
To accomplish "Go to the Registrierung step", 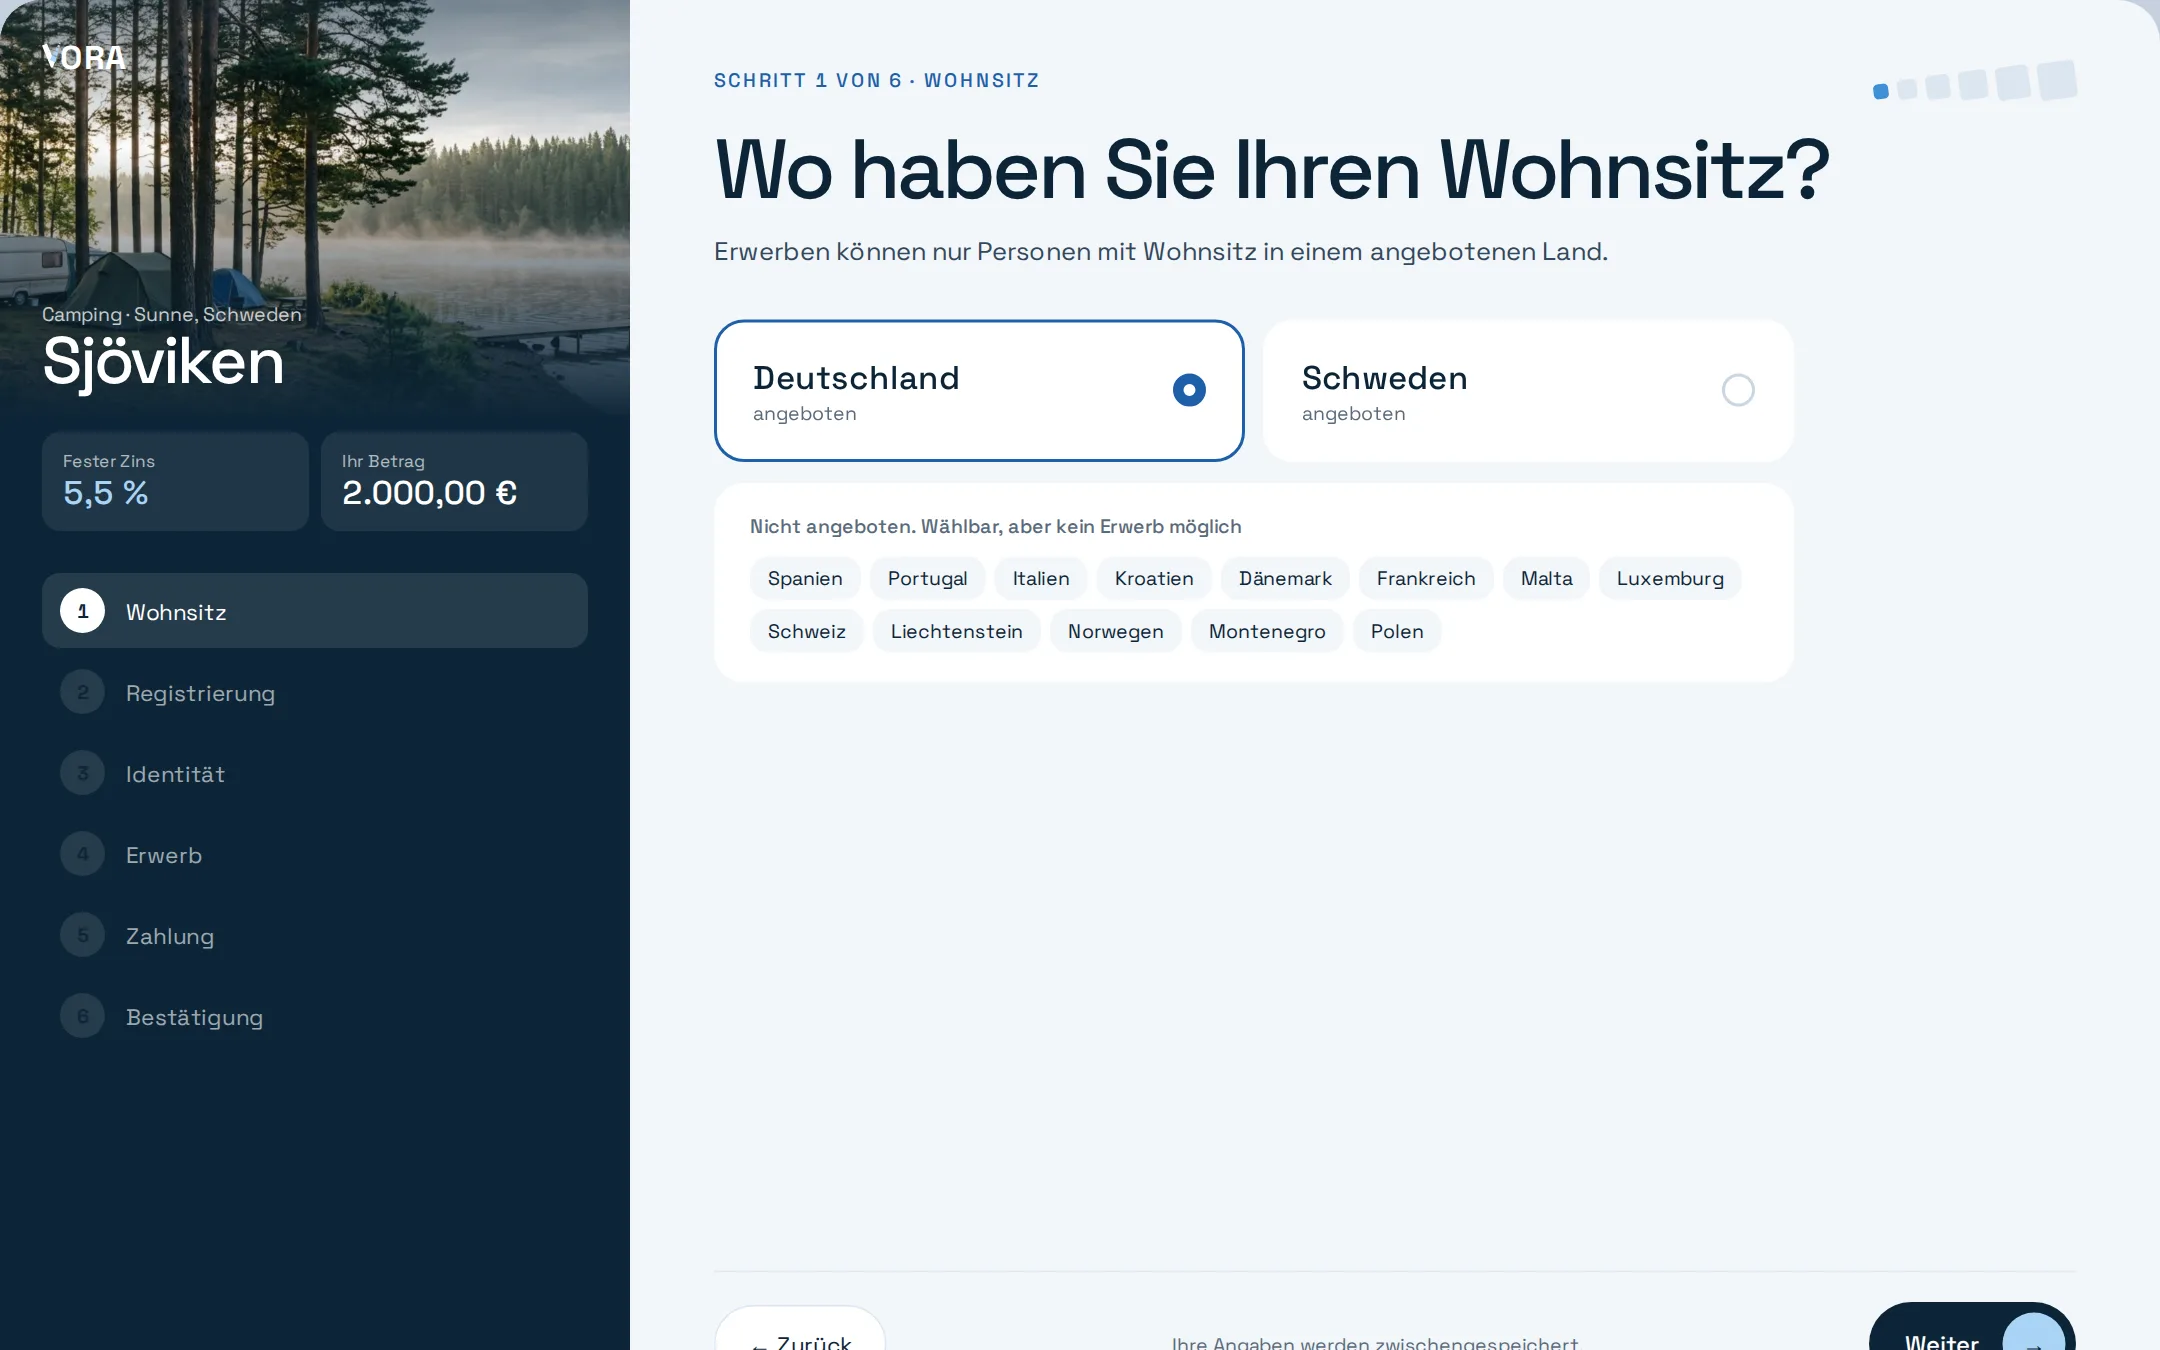I will point(315,692).
